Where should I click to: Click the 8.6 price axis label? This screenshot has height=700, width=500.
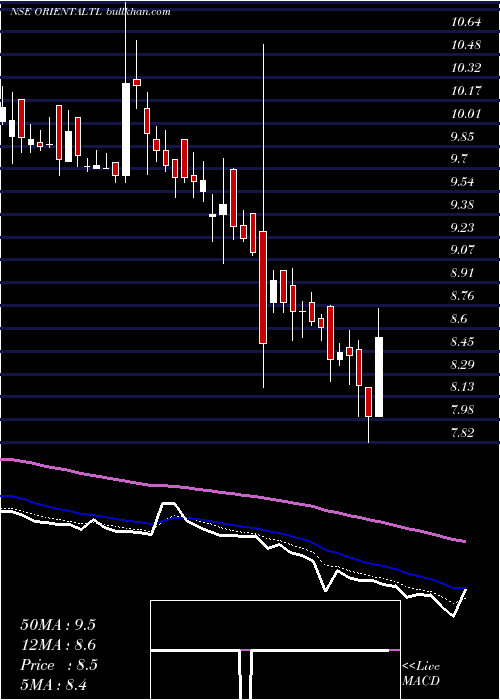coord(459,319)
